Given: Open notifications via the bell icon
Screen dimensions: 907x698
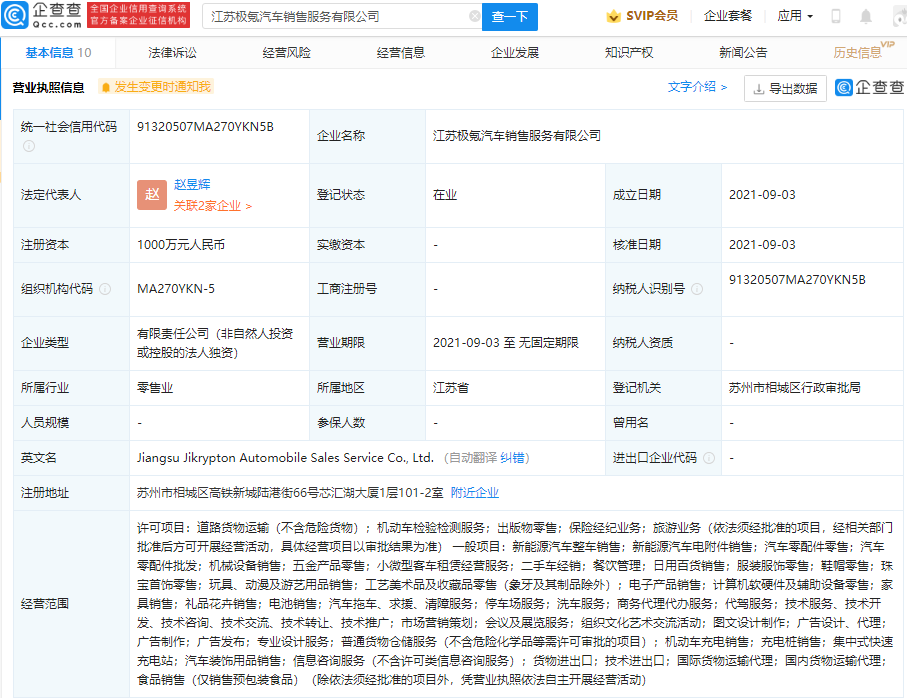Looking at the screenshot, I should (864, 16).
